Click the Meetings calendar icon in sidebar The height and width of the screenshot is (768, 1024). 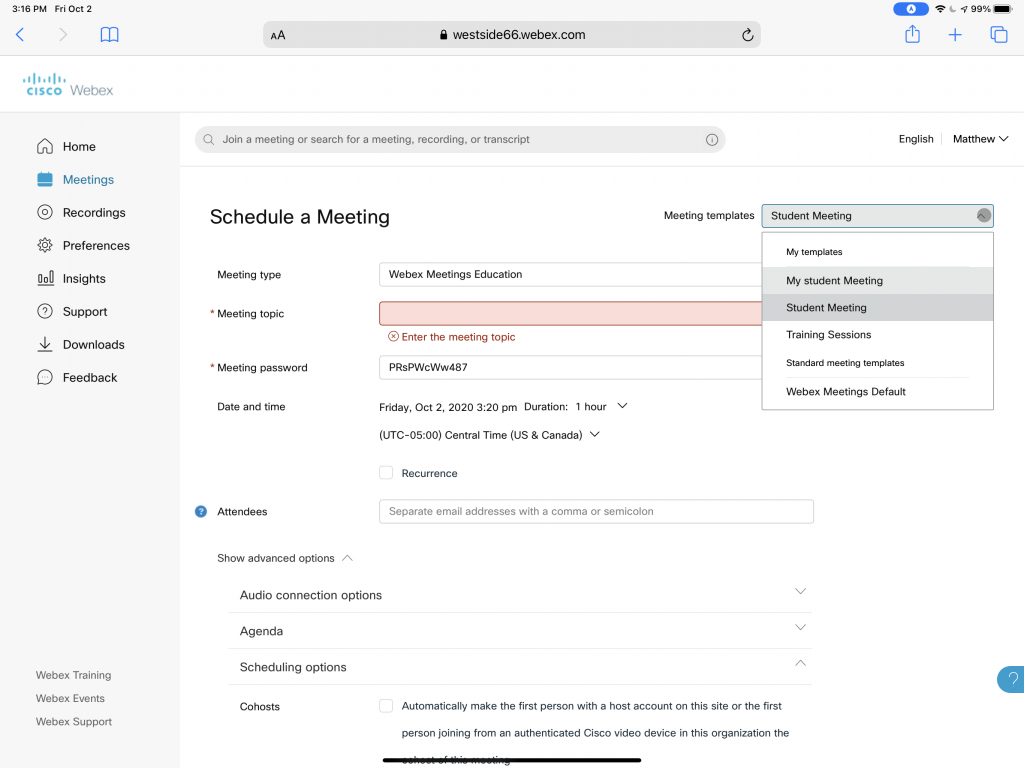pyautogui.click(x=45, y=180)
